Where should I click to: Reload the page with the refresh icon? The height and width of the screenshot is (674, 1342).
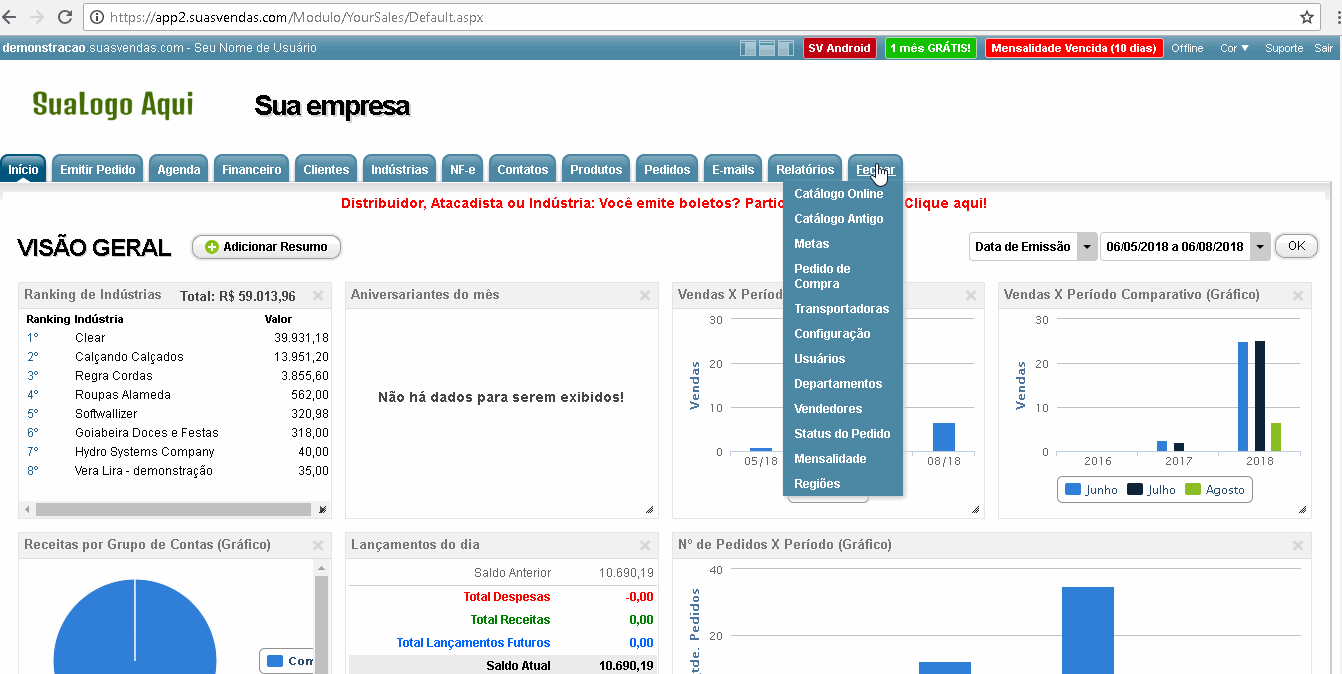tap(65, 17)
